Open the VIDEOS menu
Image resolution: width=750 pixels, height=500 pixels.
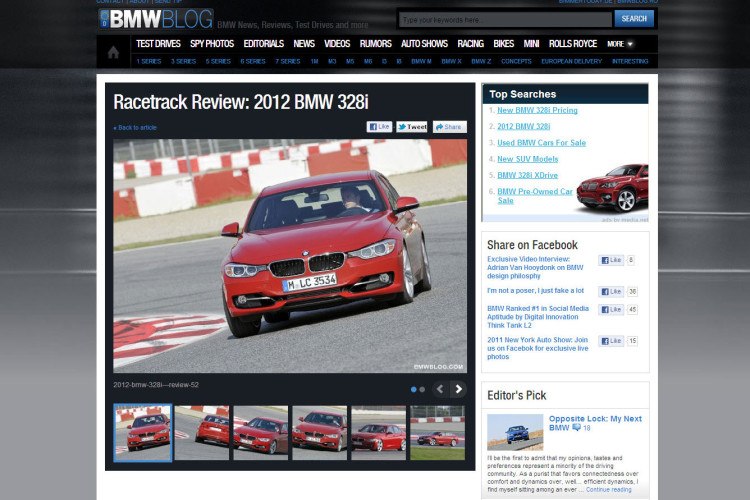[x=337, y=44]
